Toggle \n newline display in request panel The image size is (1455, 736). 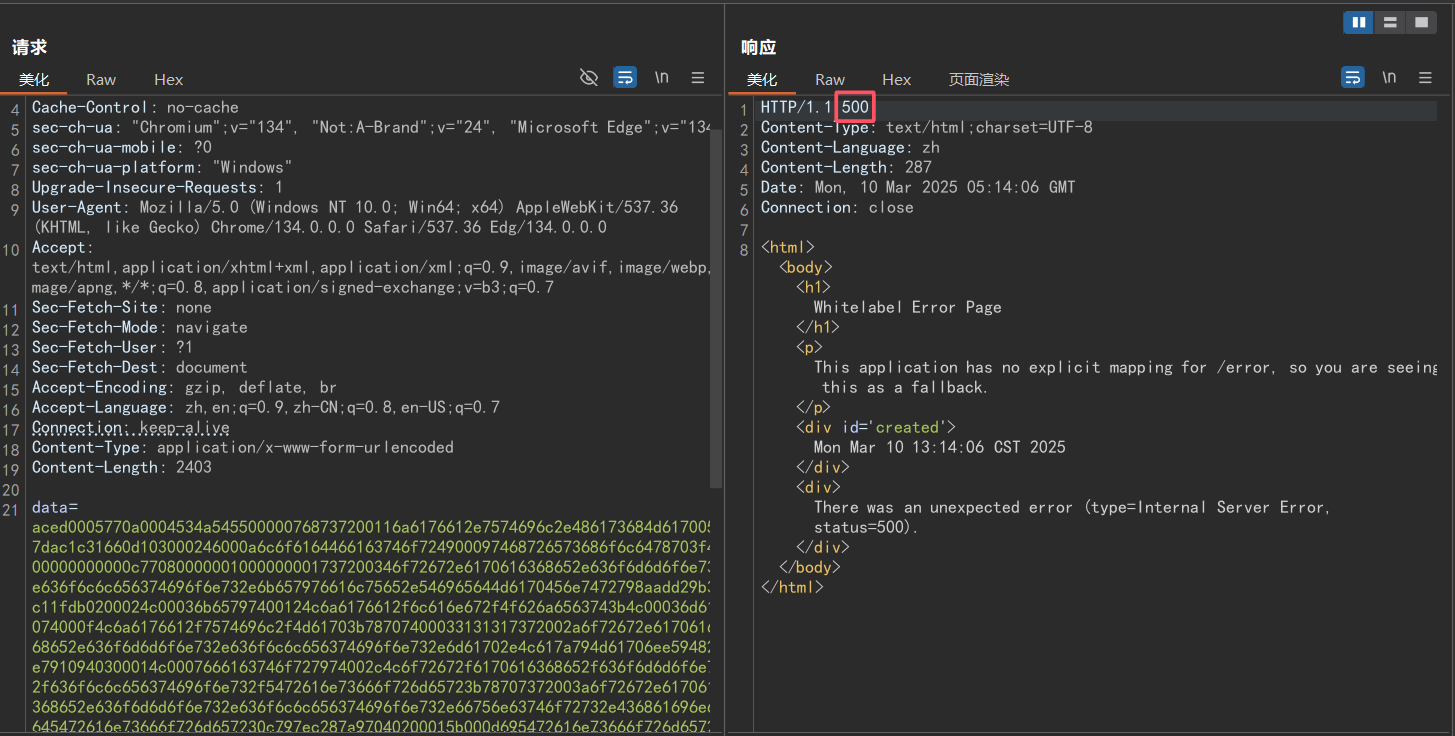coord(661,77)
